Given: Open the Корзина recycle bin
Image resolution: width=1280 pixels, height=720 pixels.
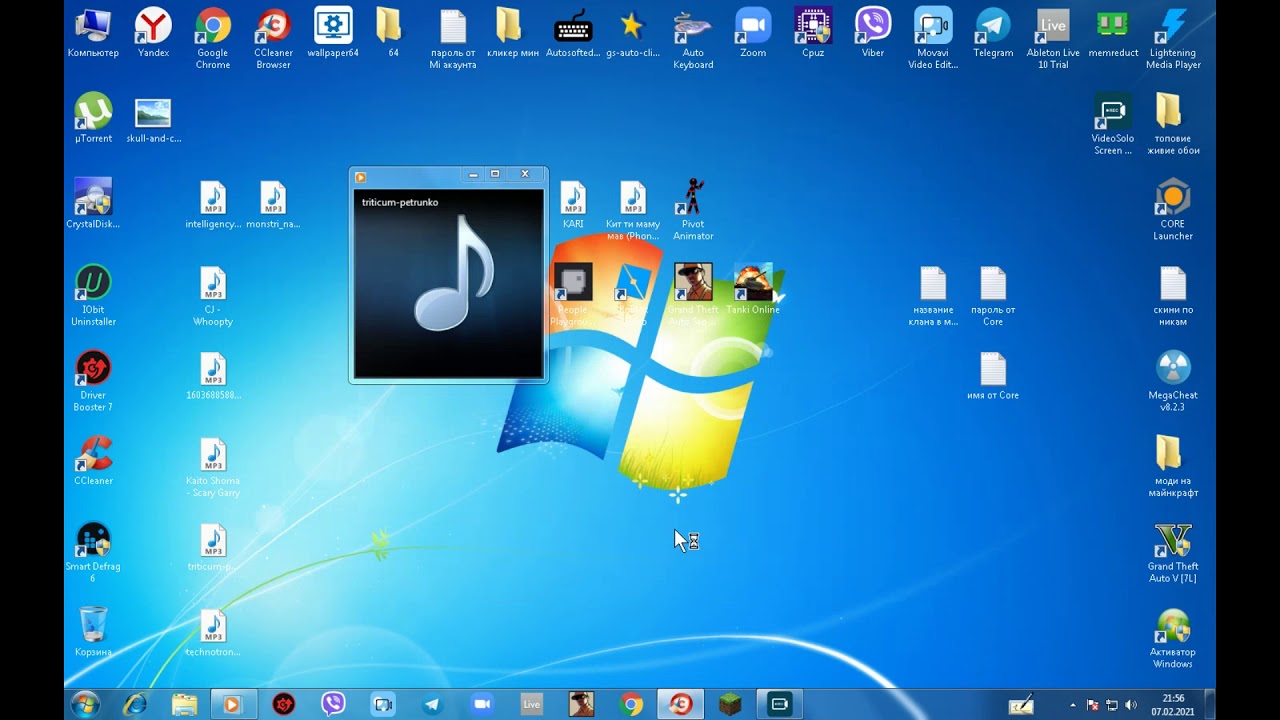Looking at the screenshot, I should (x=93, y=632).
